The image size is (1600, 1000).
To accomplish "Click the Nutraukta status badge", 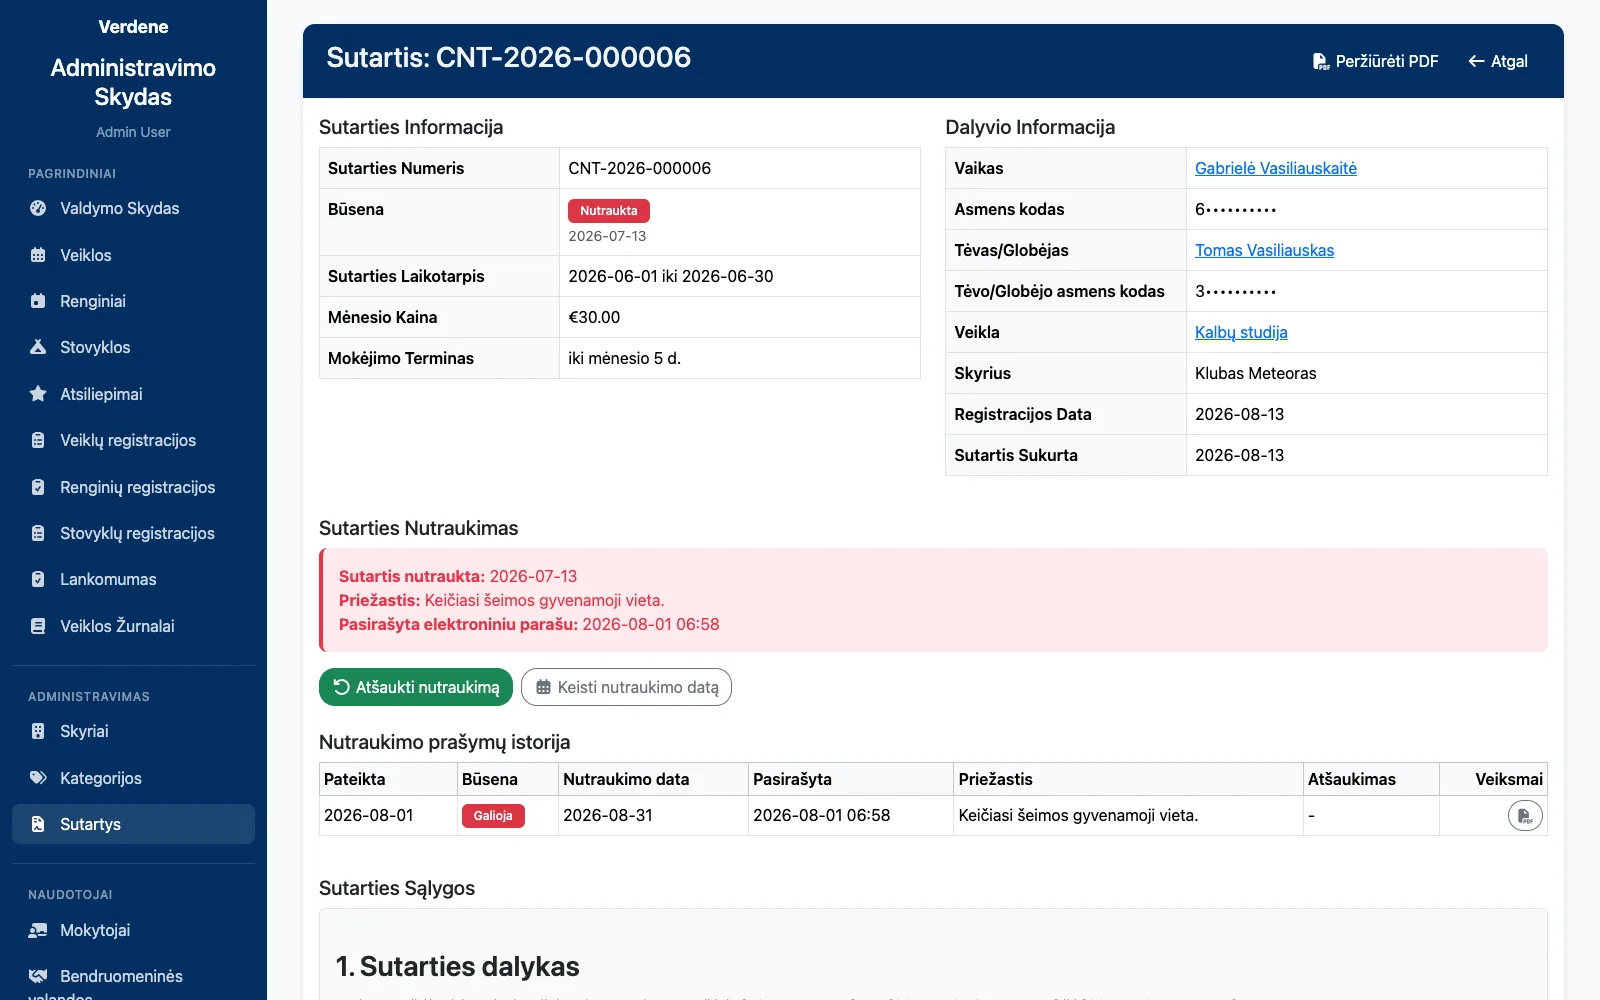I will coord(609,211).
